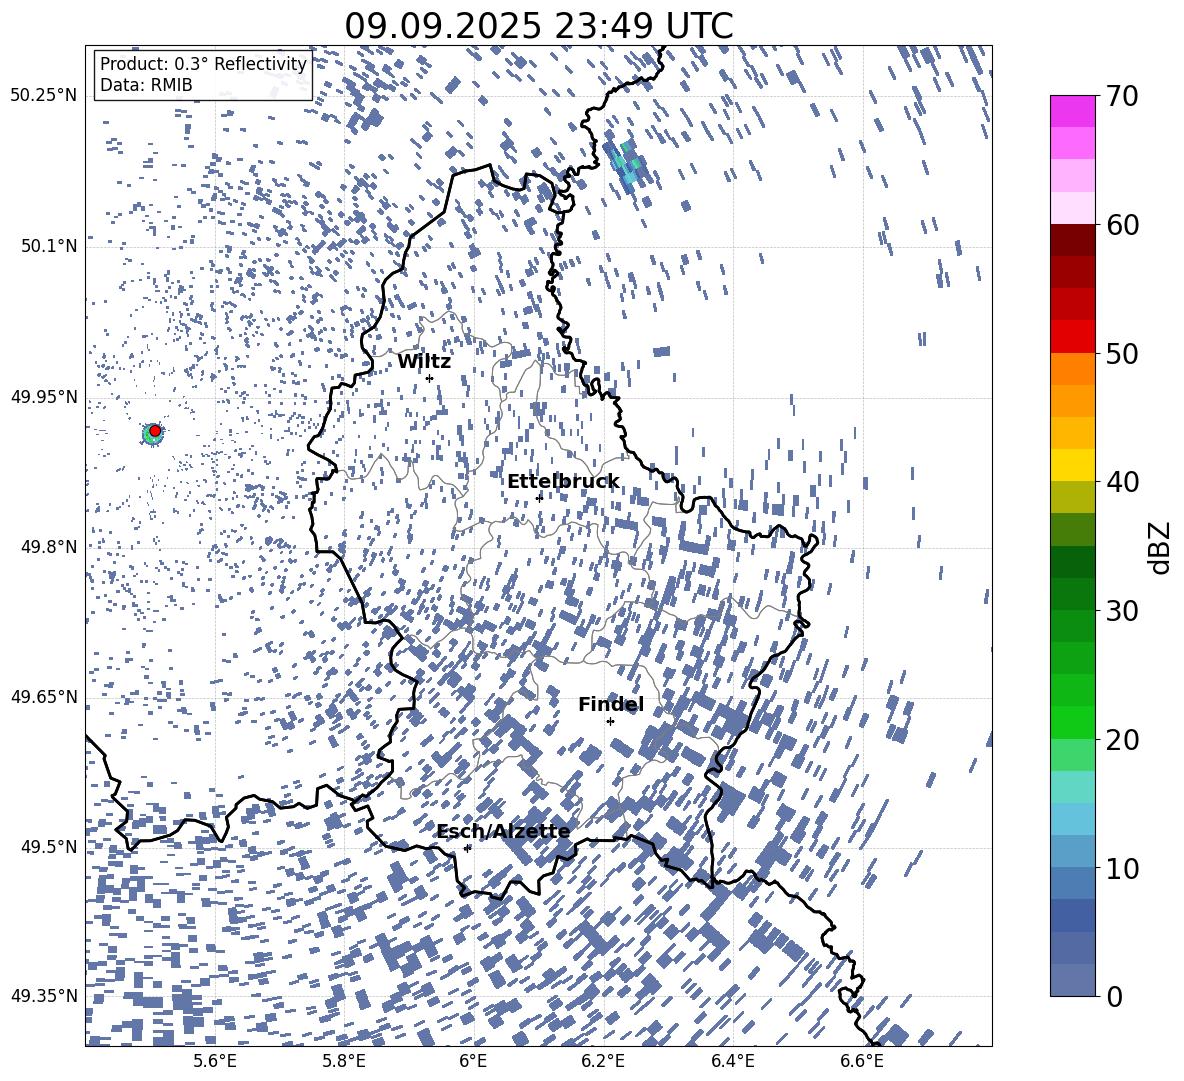Click the 6°E longitude label
Viewport: 1184px width, 1081px height.
[473, 1061]
